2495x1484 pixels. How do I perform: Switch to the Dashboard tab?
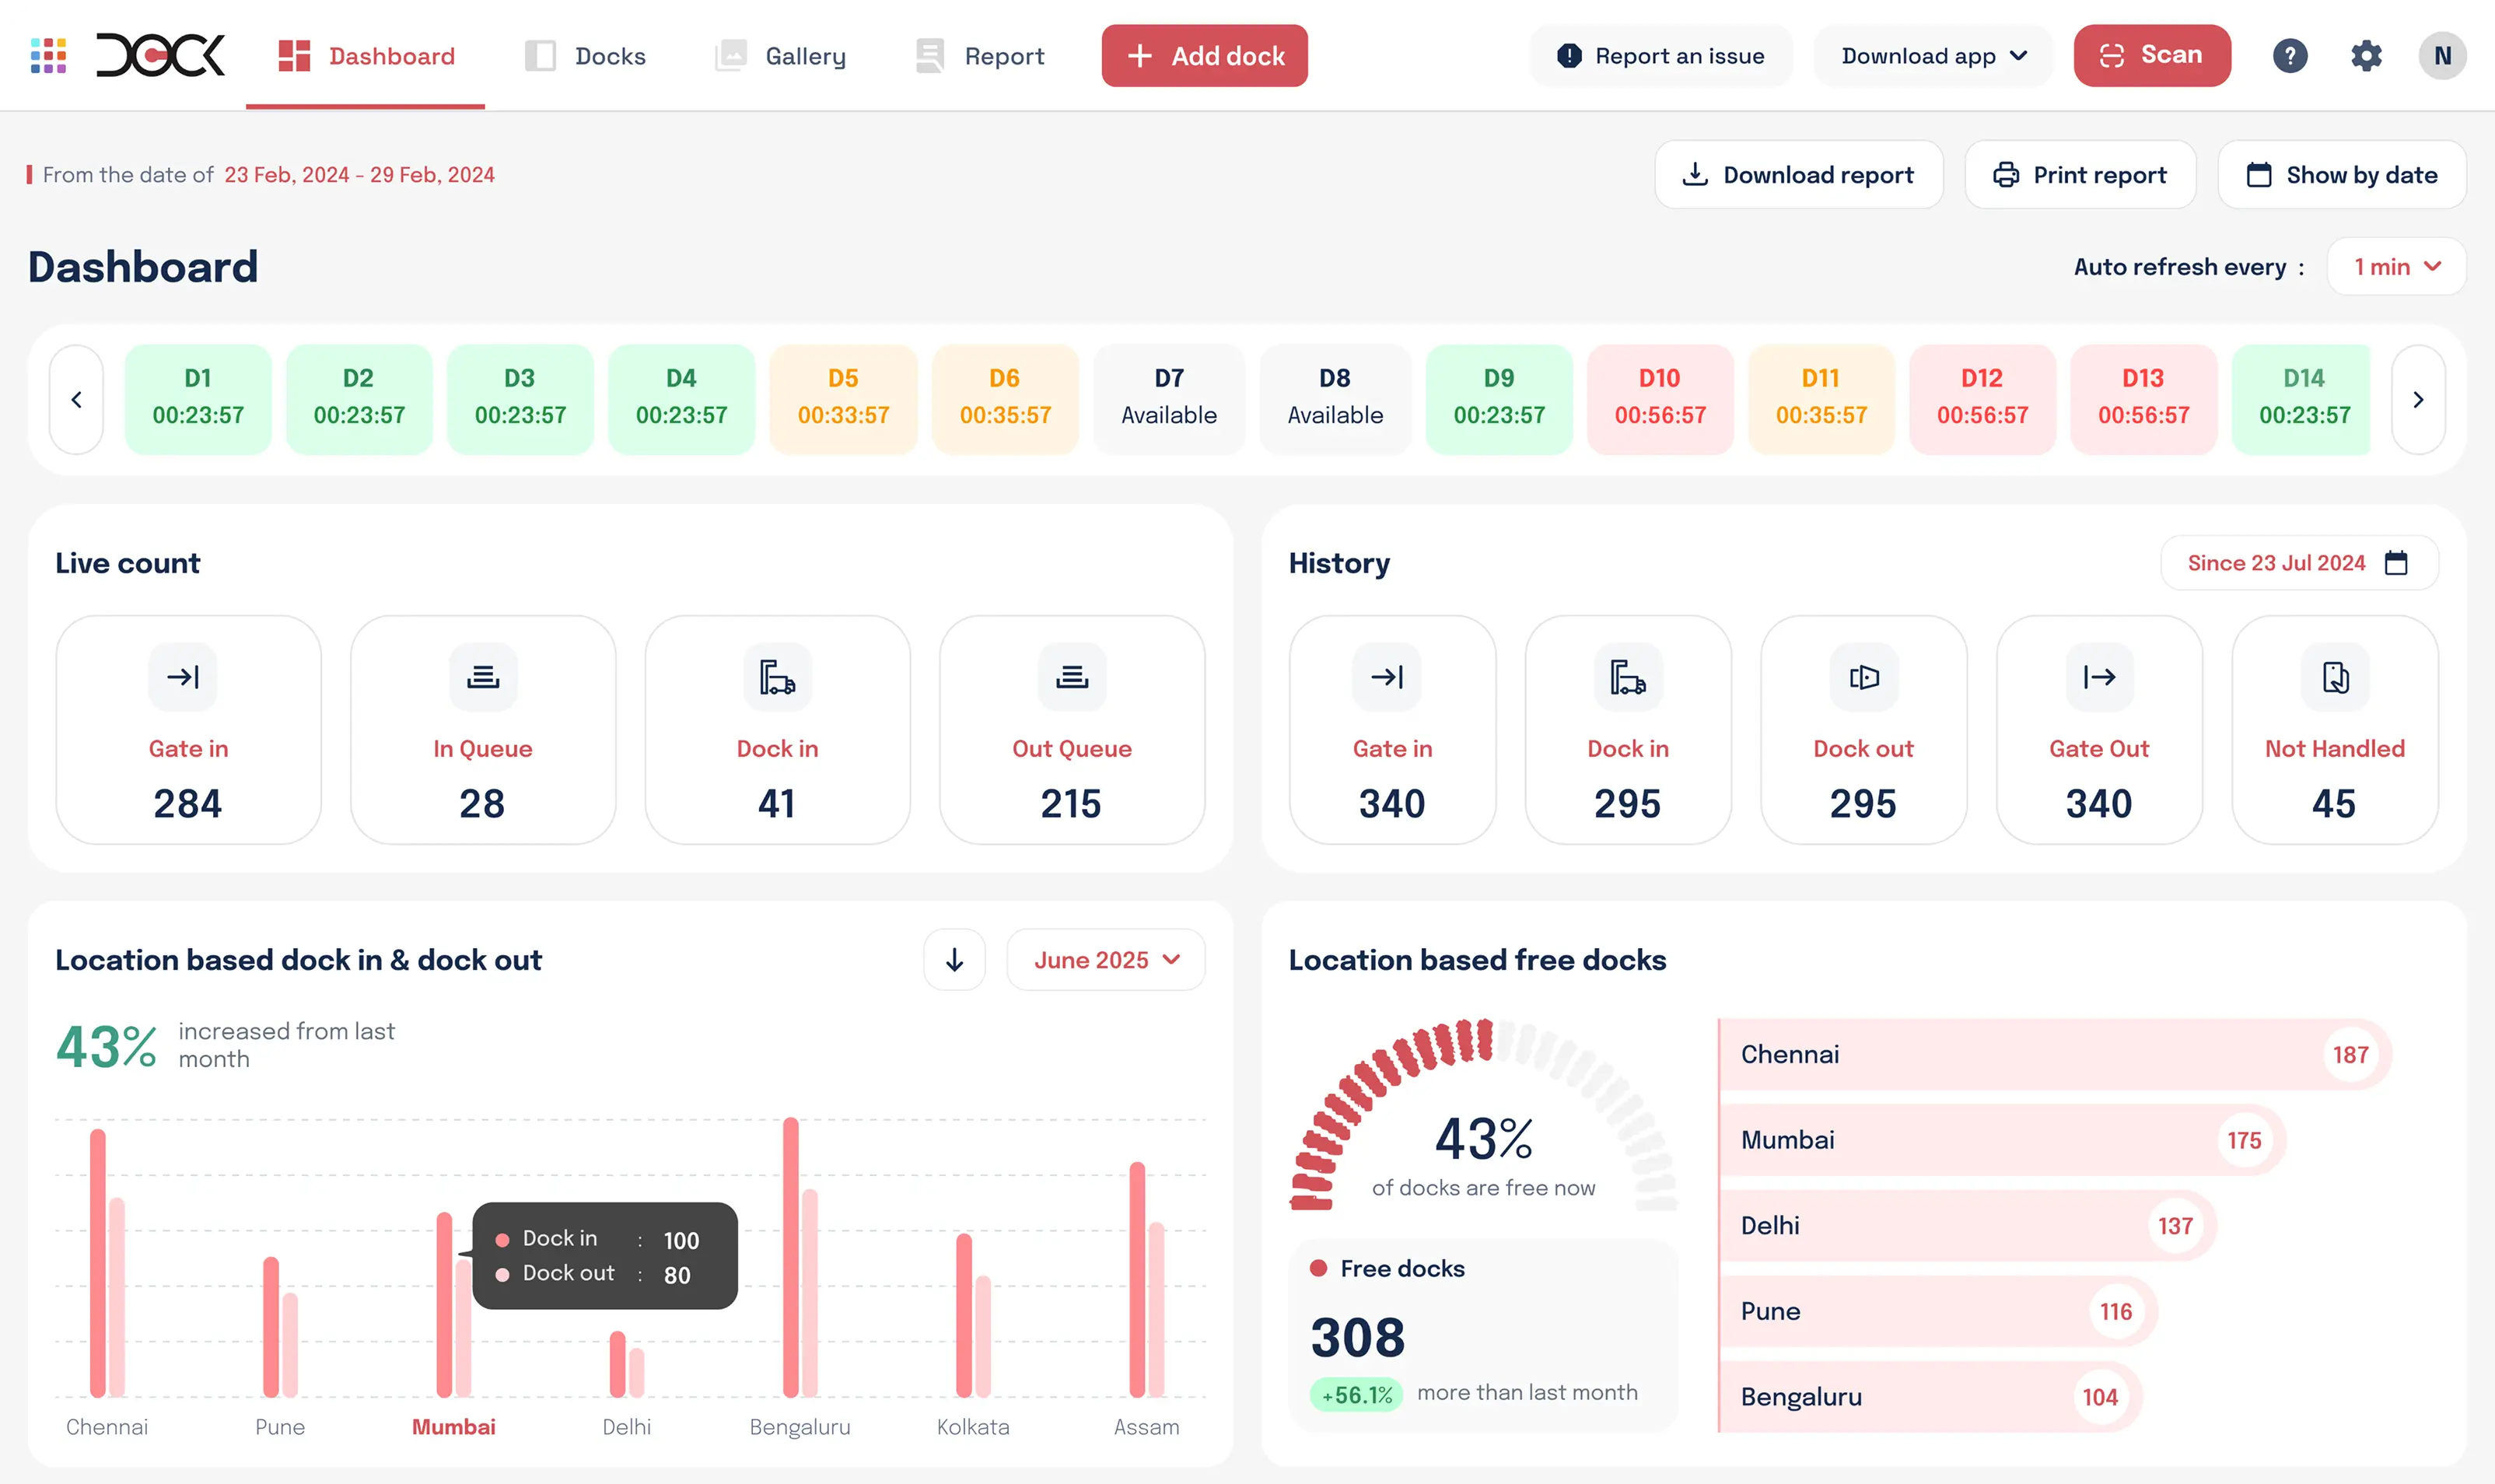click(x=366, y=56)
